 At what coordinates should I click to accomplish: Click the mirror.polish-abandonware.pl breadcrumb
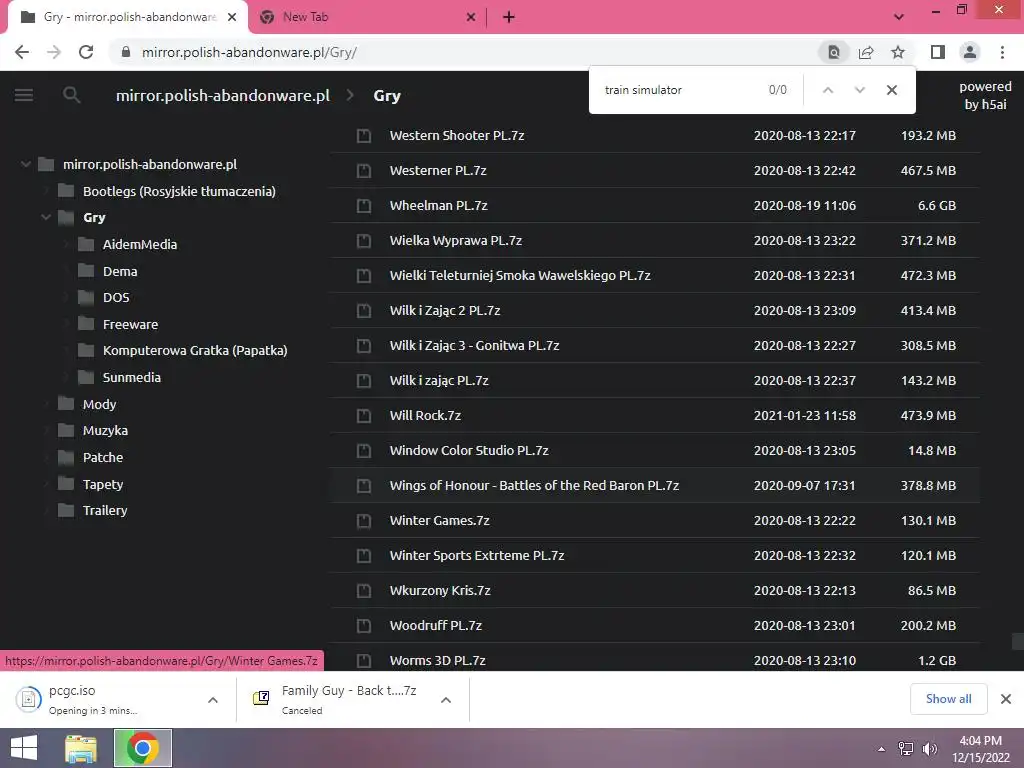(223, 95)
